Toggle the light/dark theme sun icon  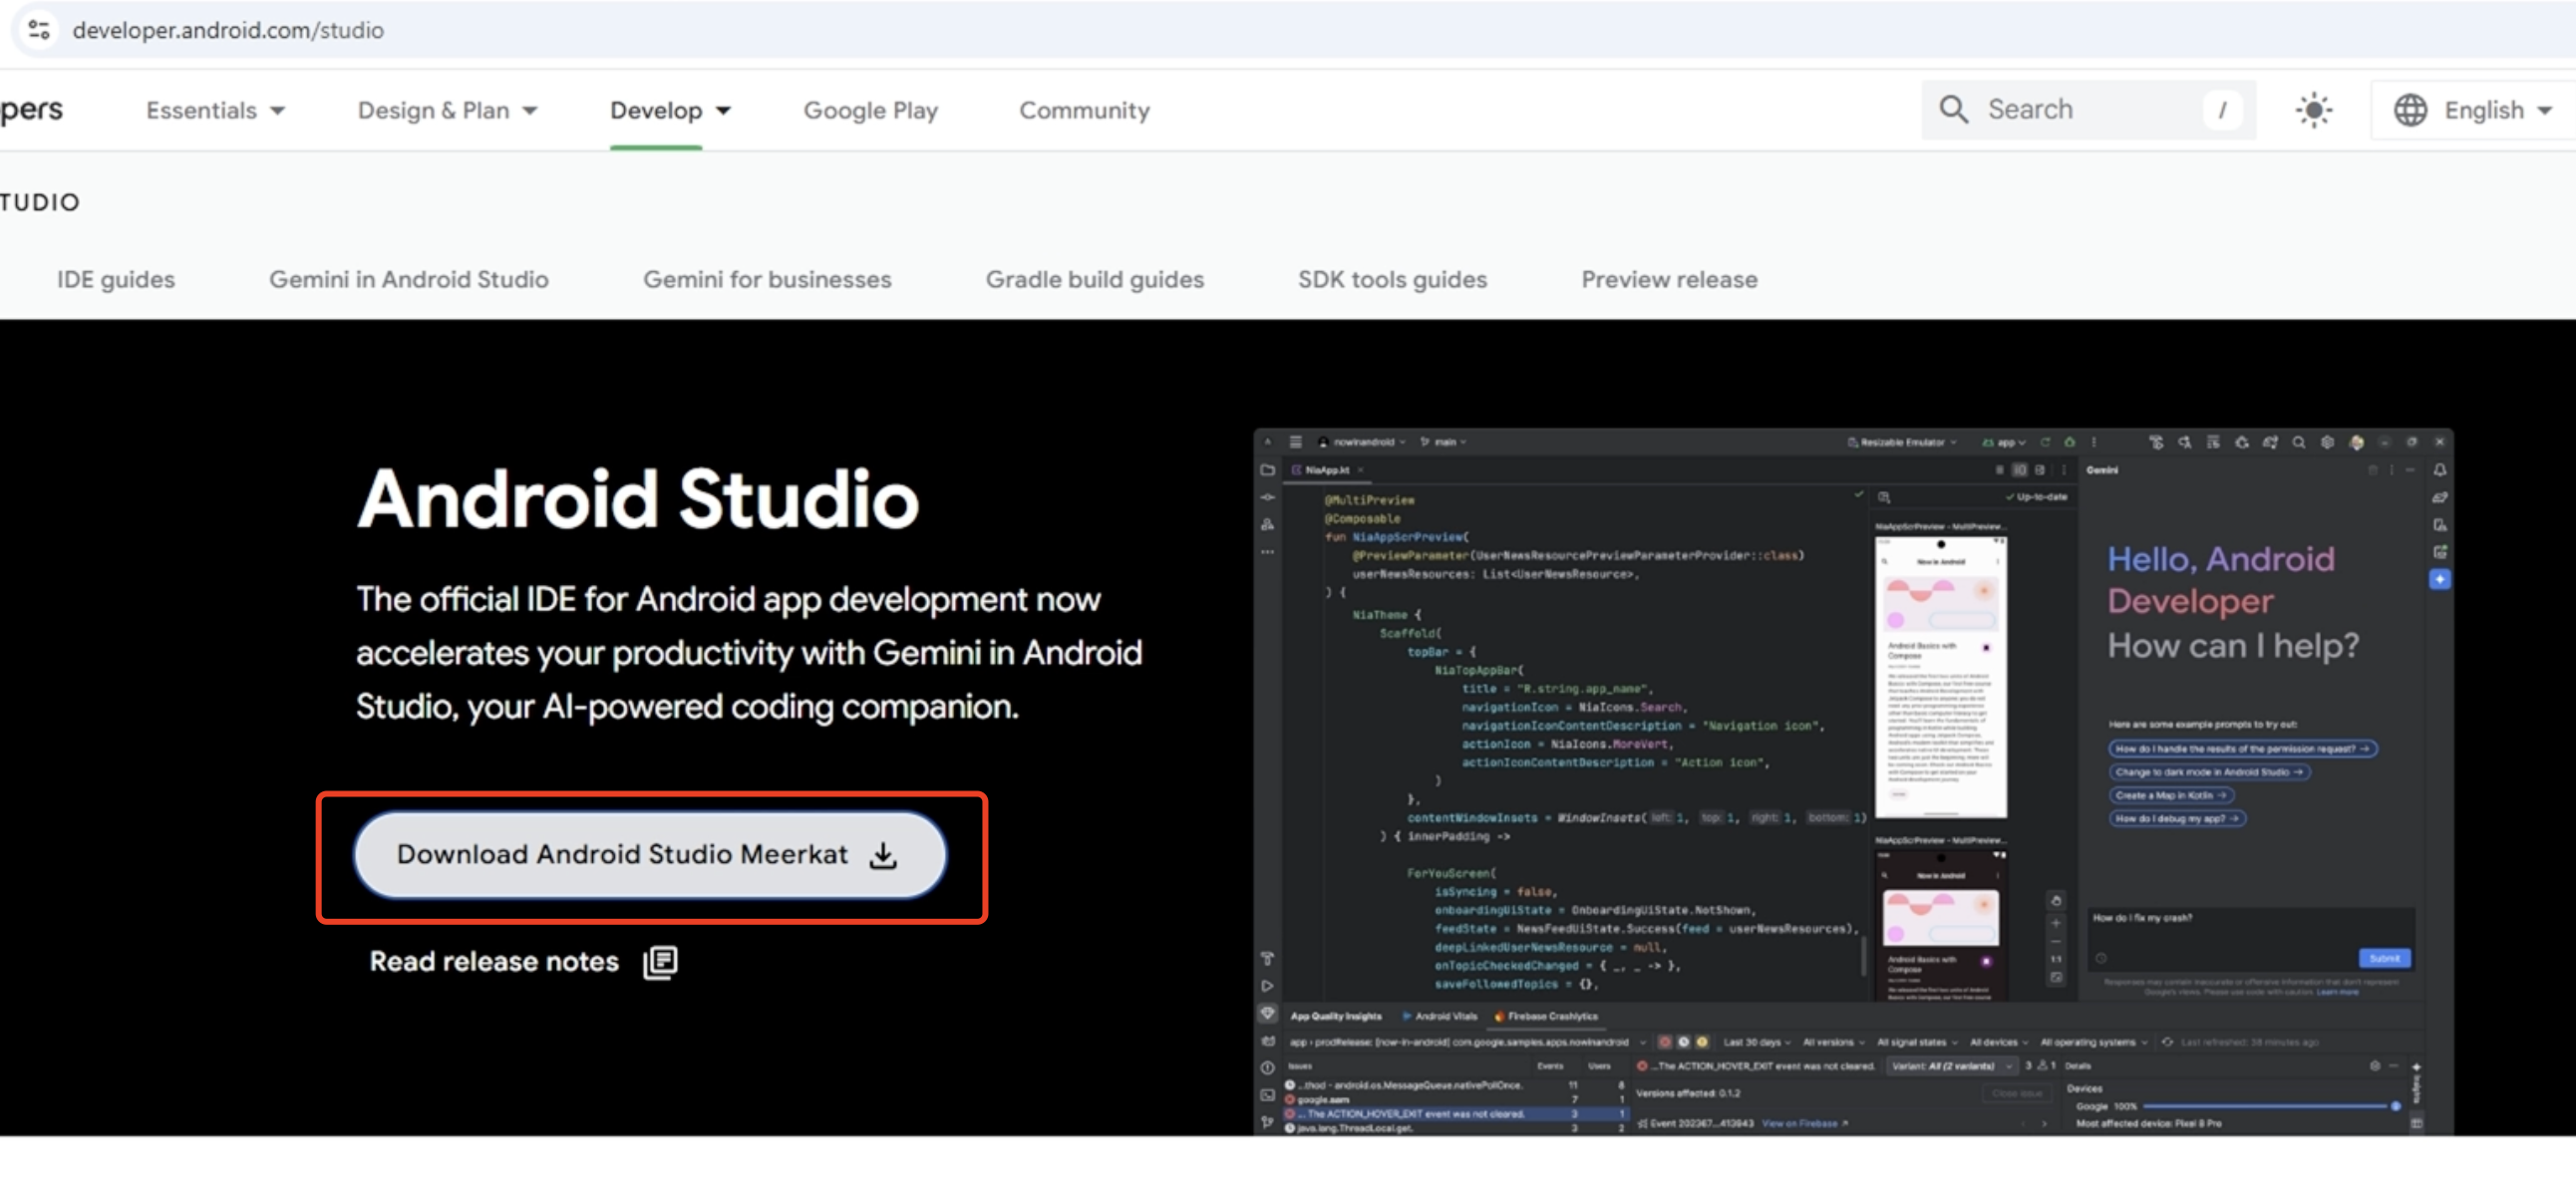pyautogui.click(x=2313, y=110)
